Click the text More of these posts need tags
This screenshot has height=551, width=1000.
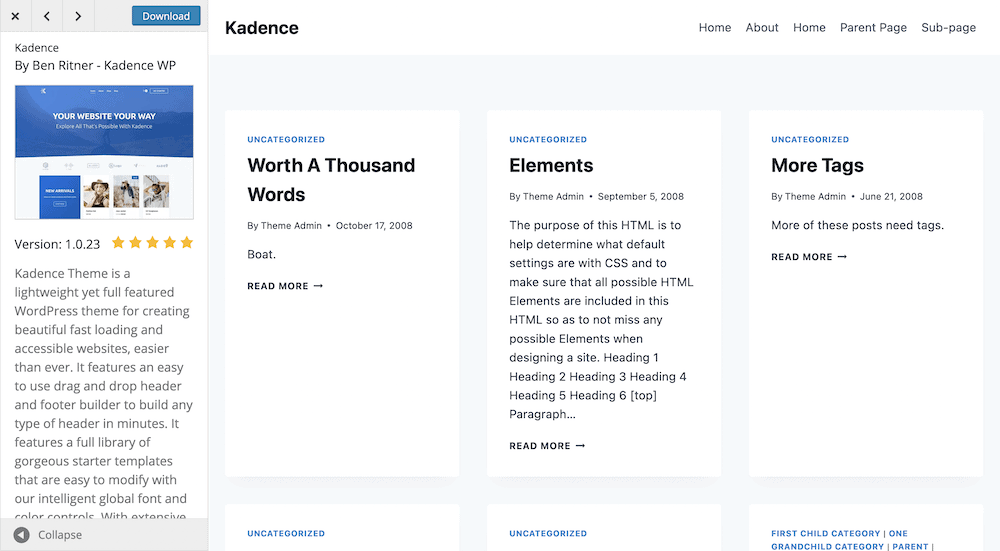(x=857, y=225)
